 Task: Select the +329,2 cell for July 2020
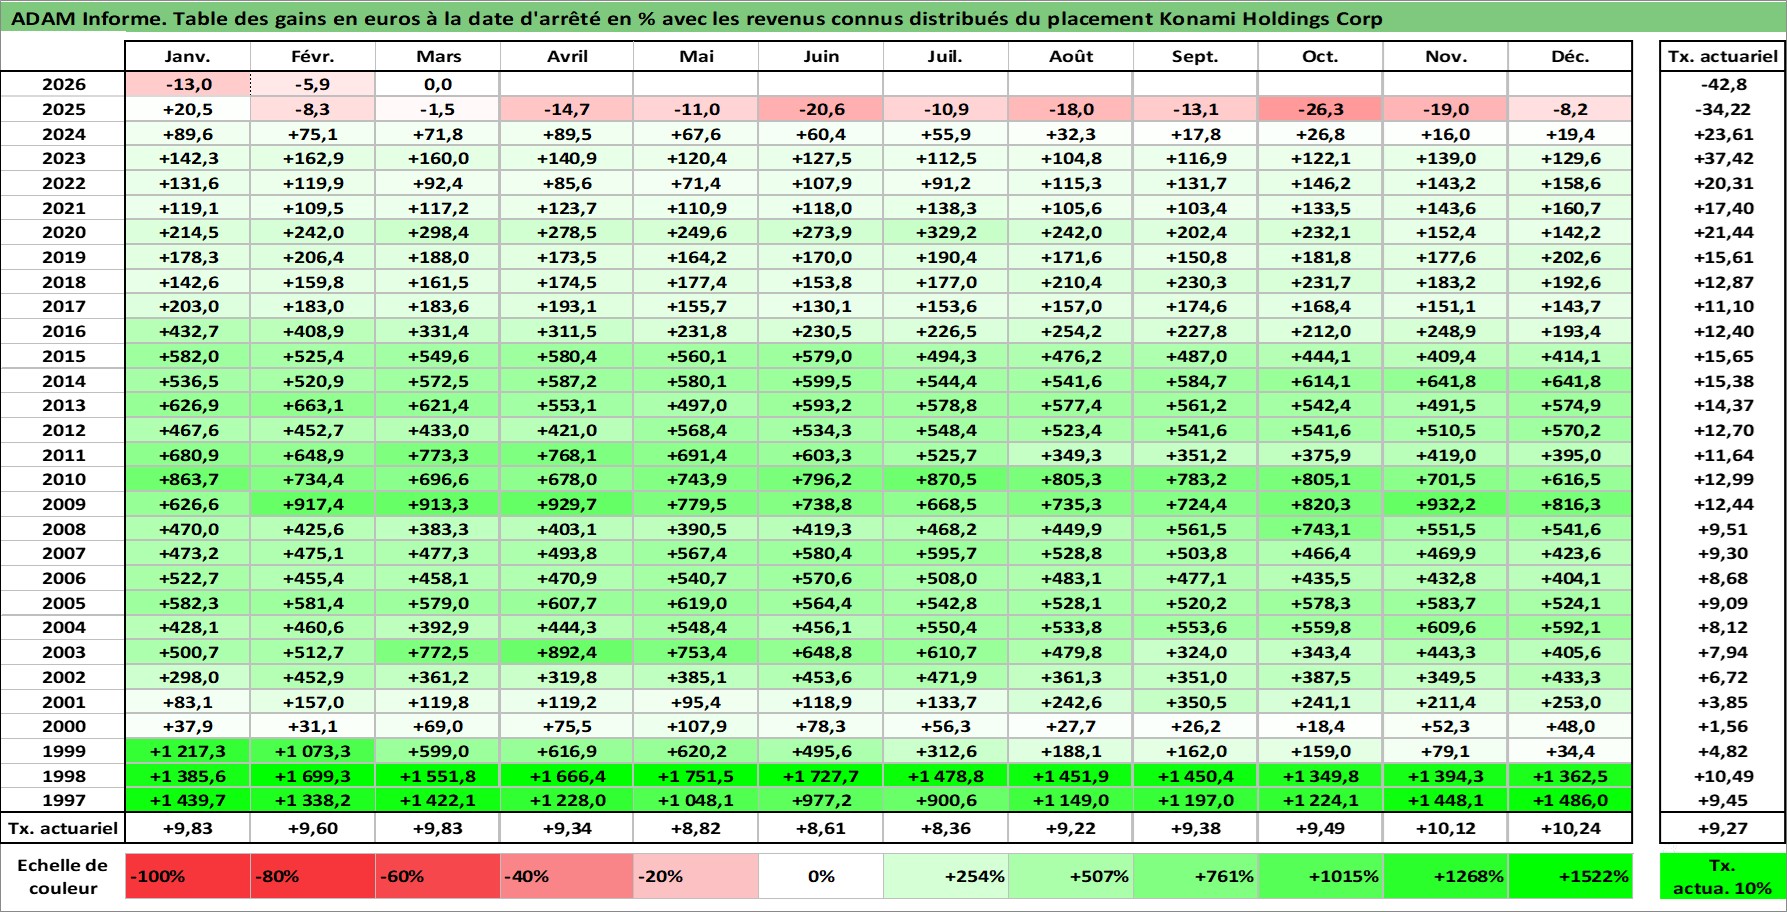(946, 232)
